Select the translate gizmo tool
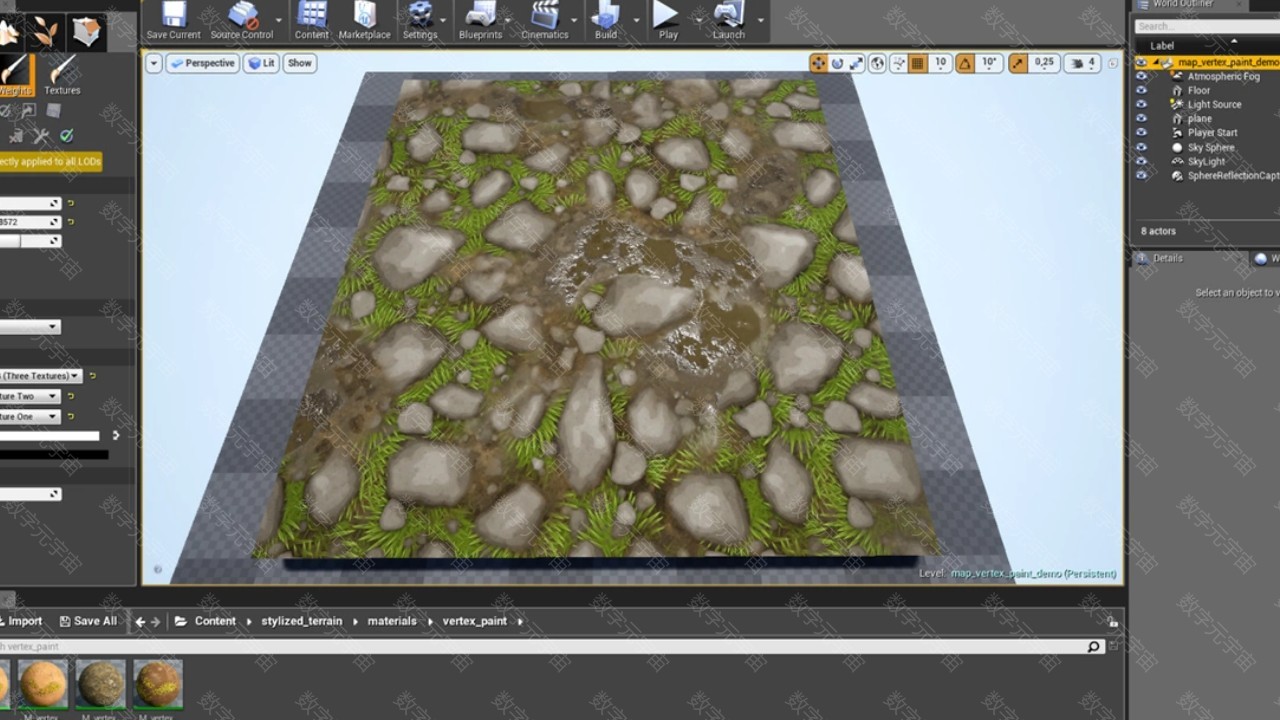This screenshot has width=1280, height=720. coord(819,63)
